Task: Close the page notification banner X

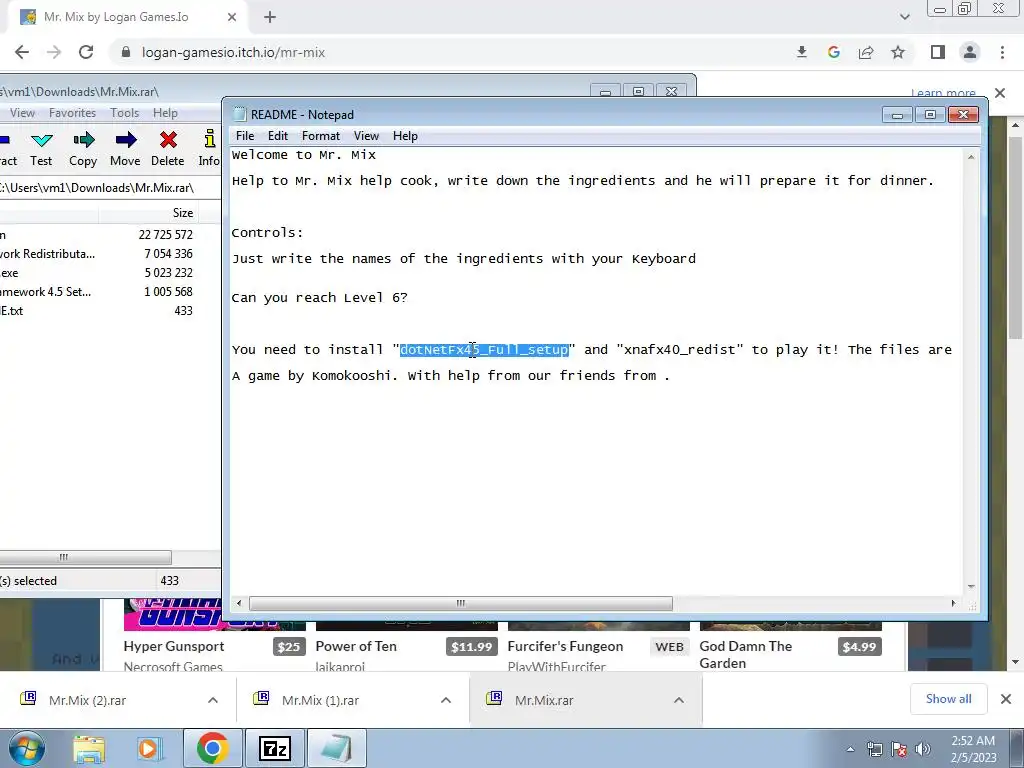Action: (x=1000, y=93)
